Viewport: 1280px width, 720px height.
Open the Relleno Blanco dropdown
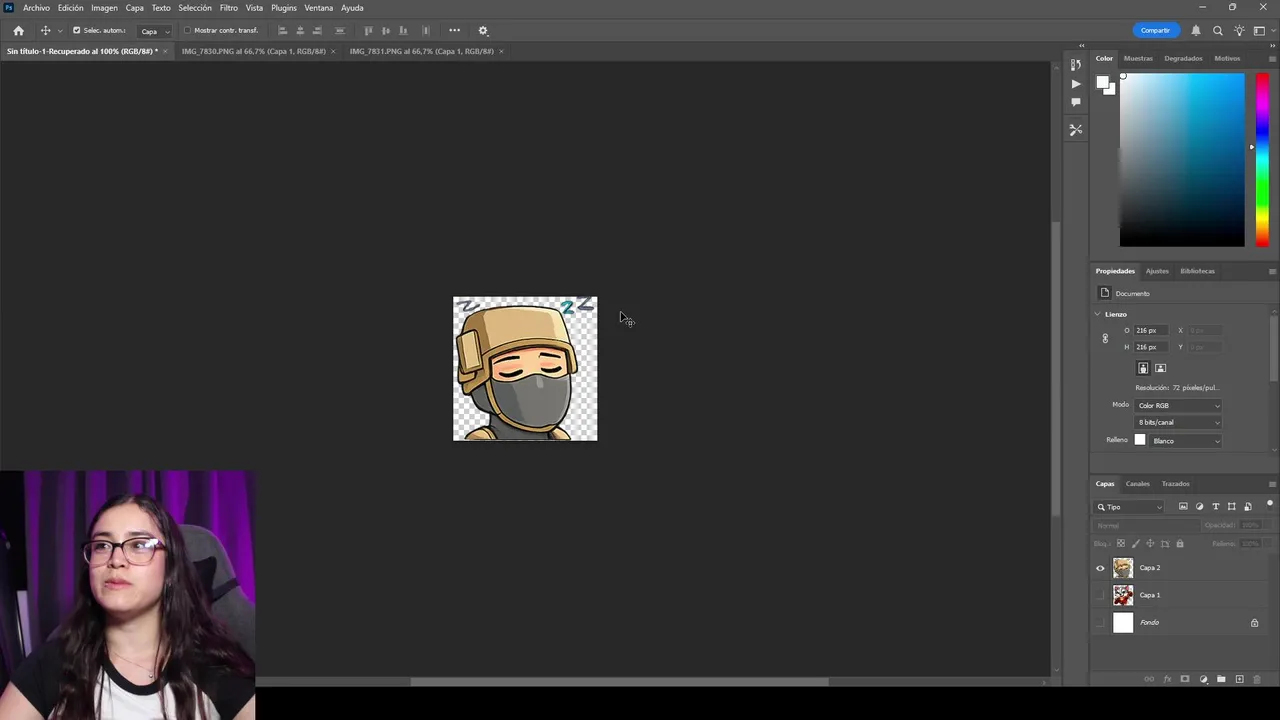coord(1185,440)
